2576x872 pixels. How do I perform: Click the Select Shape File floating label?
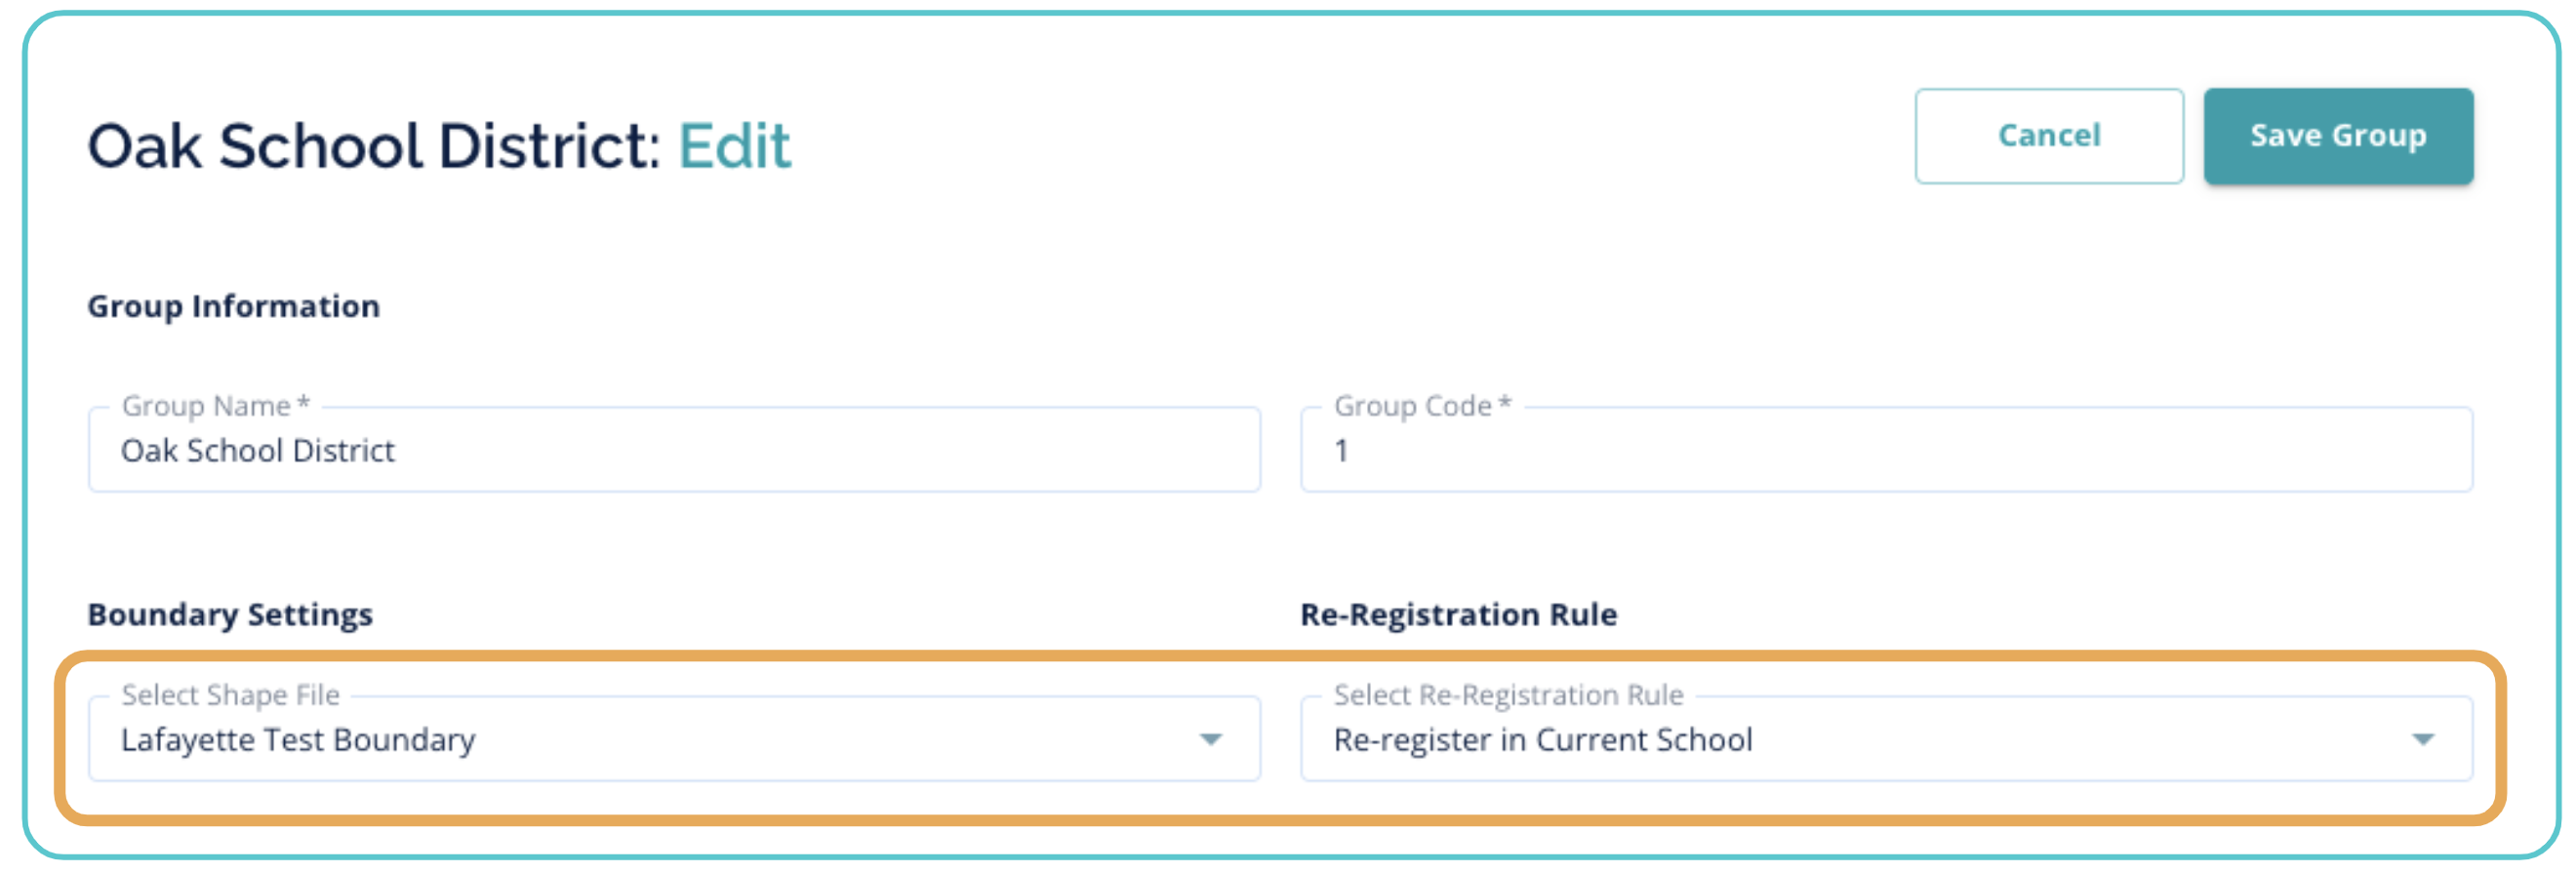(231, 694)
